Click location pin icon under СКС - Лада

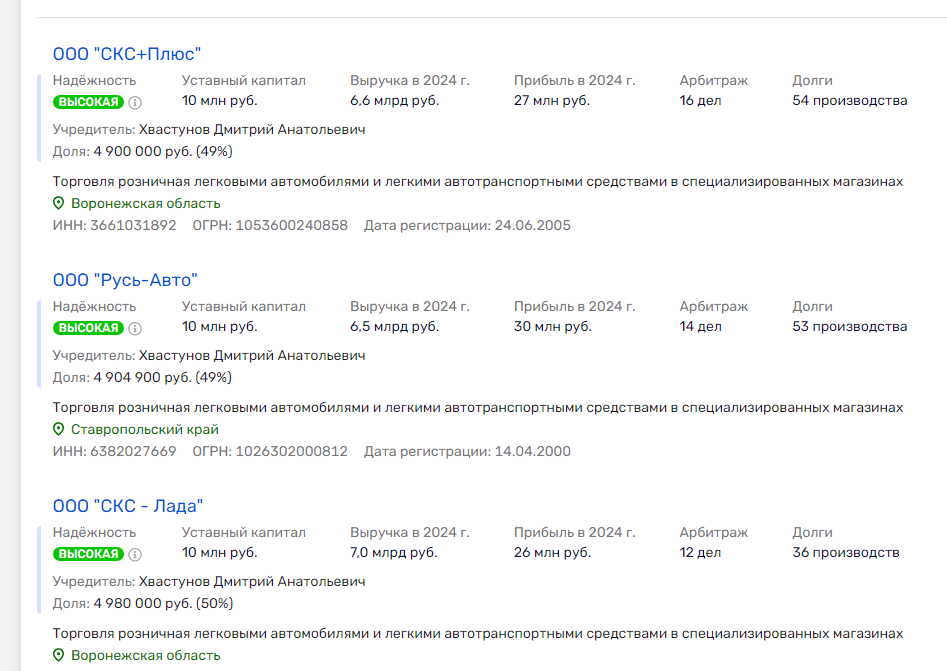[58, 655]
